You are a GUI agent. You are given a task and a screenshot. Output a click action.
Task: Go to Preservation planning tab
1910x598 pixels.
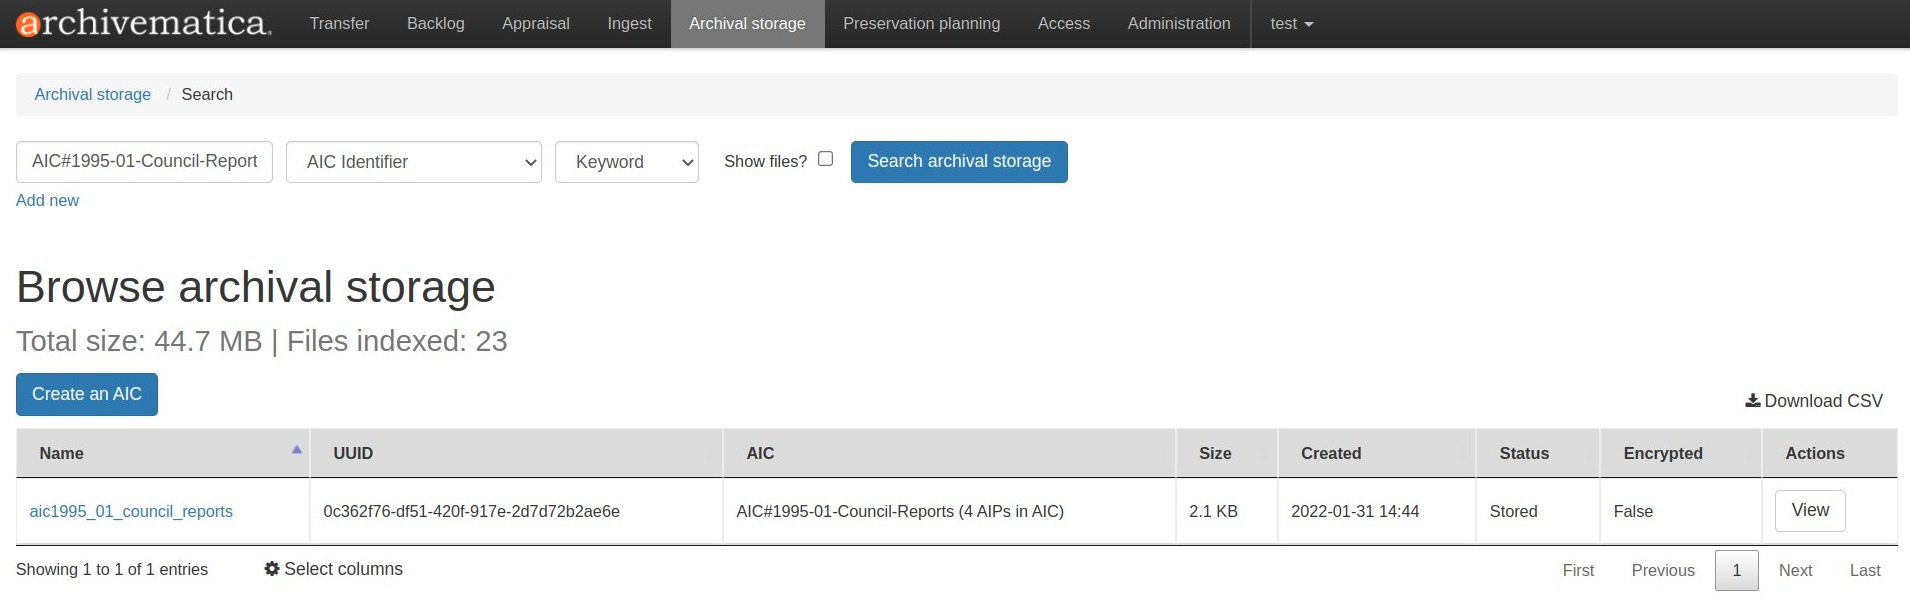(x=921, y=24)
